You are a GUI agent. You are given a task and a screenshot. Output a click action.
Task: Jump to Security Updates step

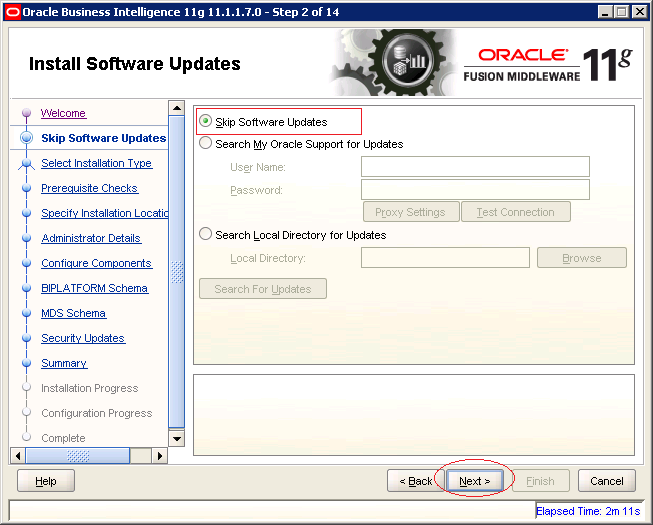click(x=83, y=338)
